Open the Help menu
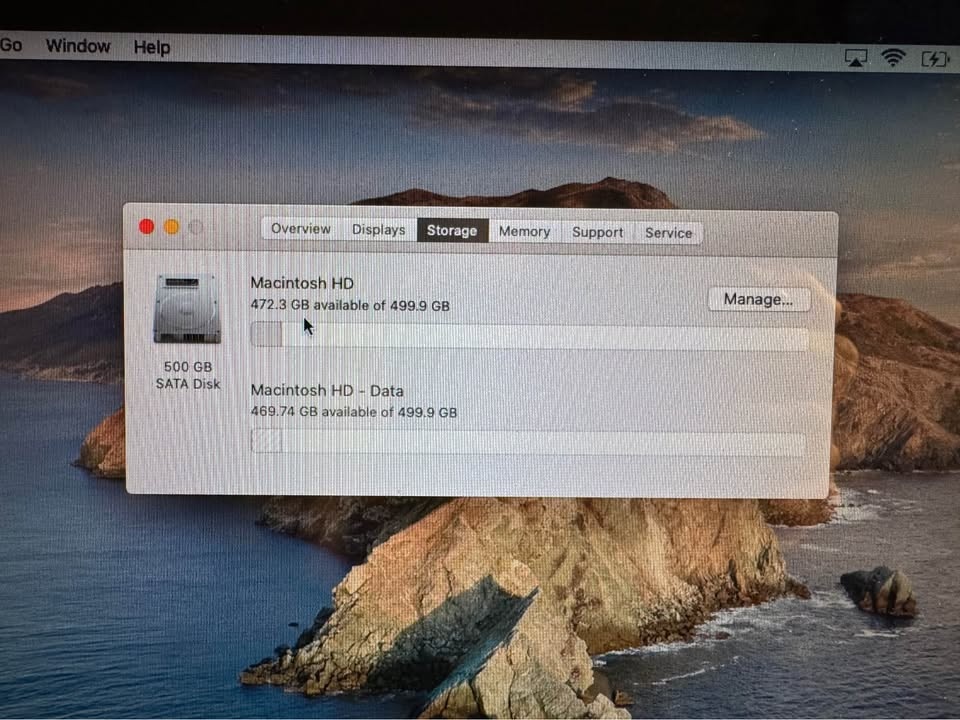The width and height of the screenshot is (960, 720). [151, 47]
